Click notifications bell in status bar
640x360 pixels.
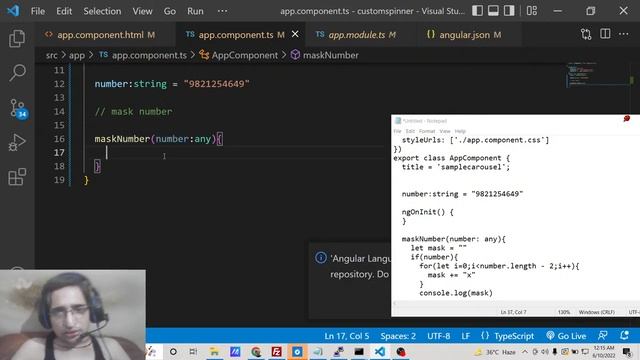[624, 336]
